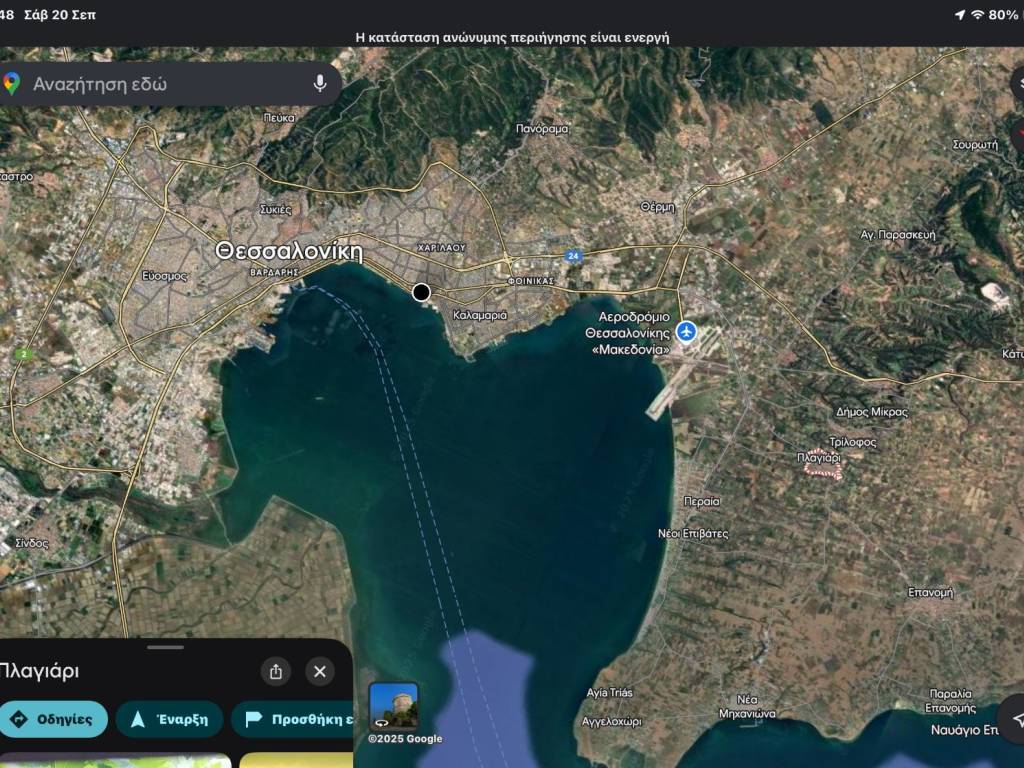The image size is (1024, 768).
Task: Tap the Google Maps pin logo
Action: coord(11,84)
